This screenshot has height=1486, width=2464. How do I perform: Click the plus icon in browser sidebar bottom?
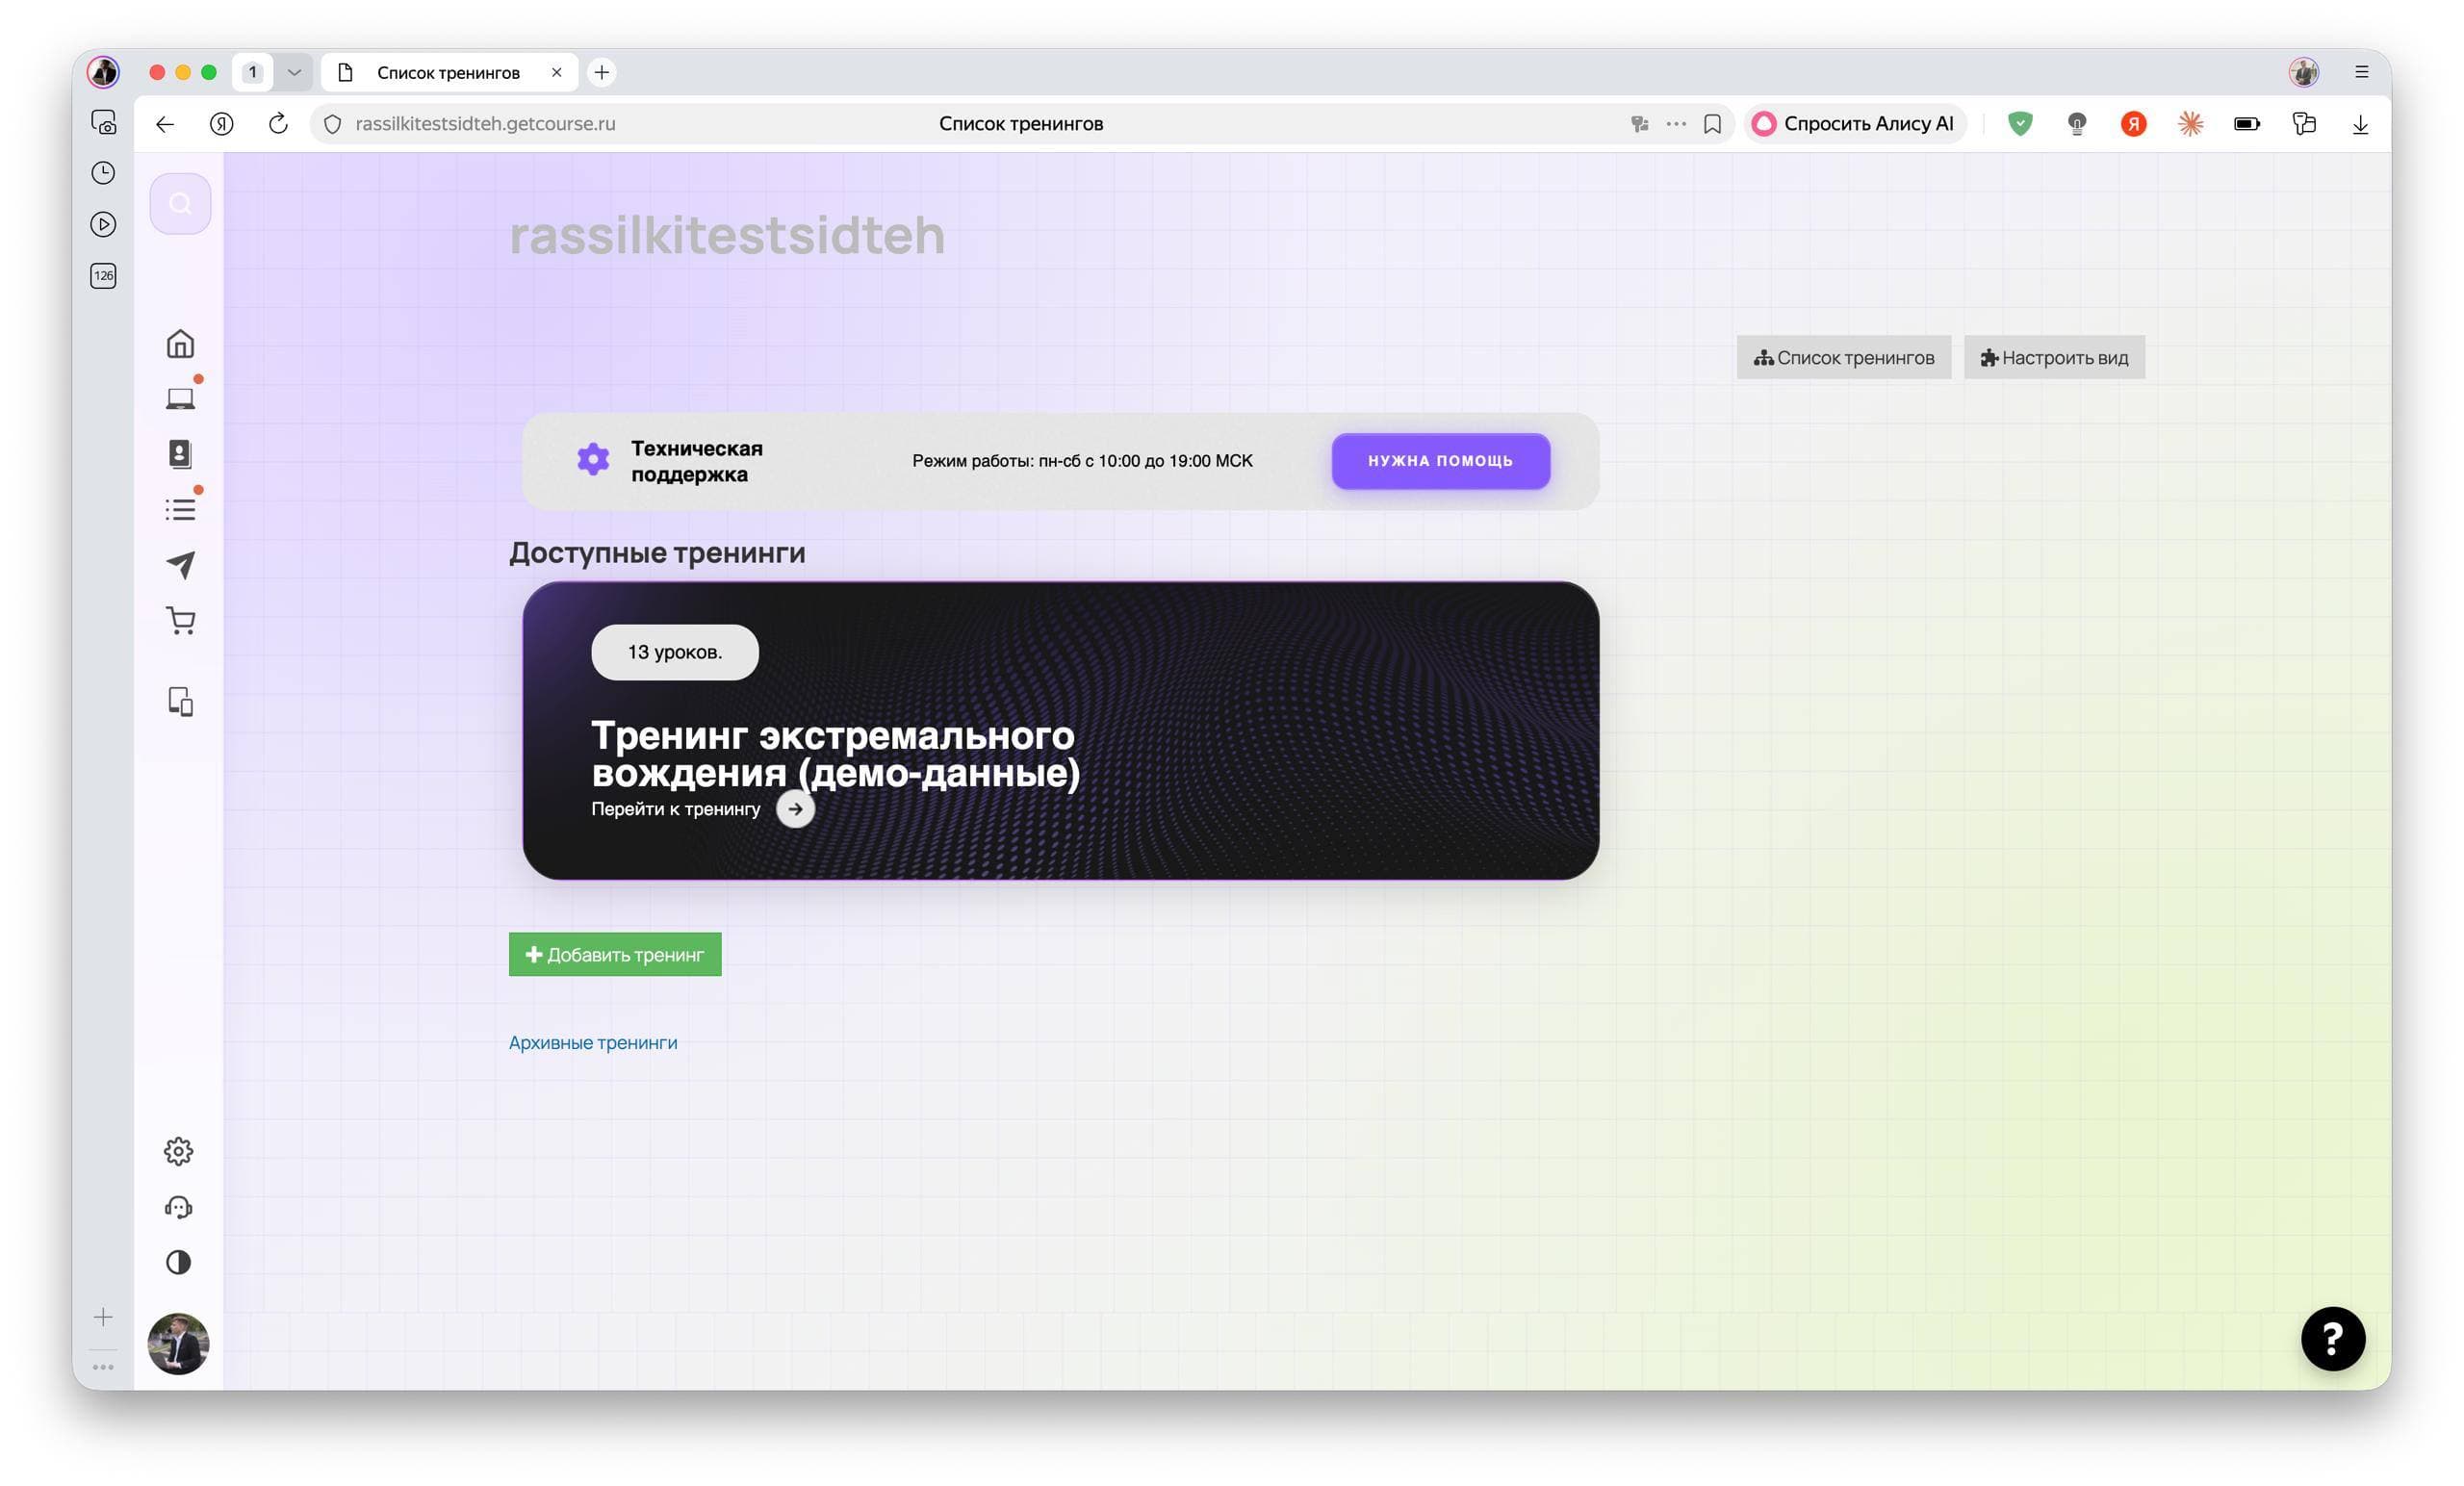103,1318
